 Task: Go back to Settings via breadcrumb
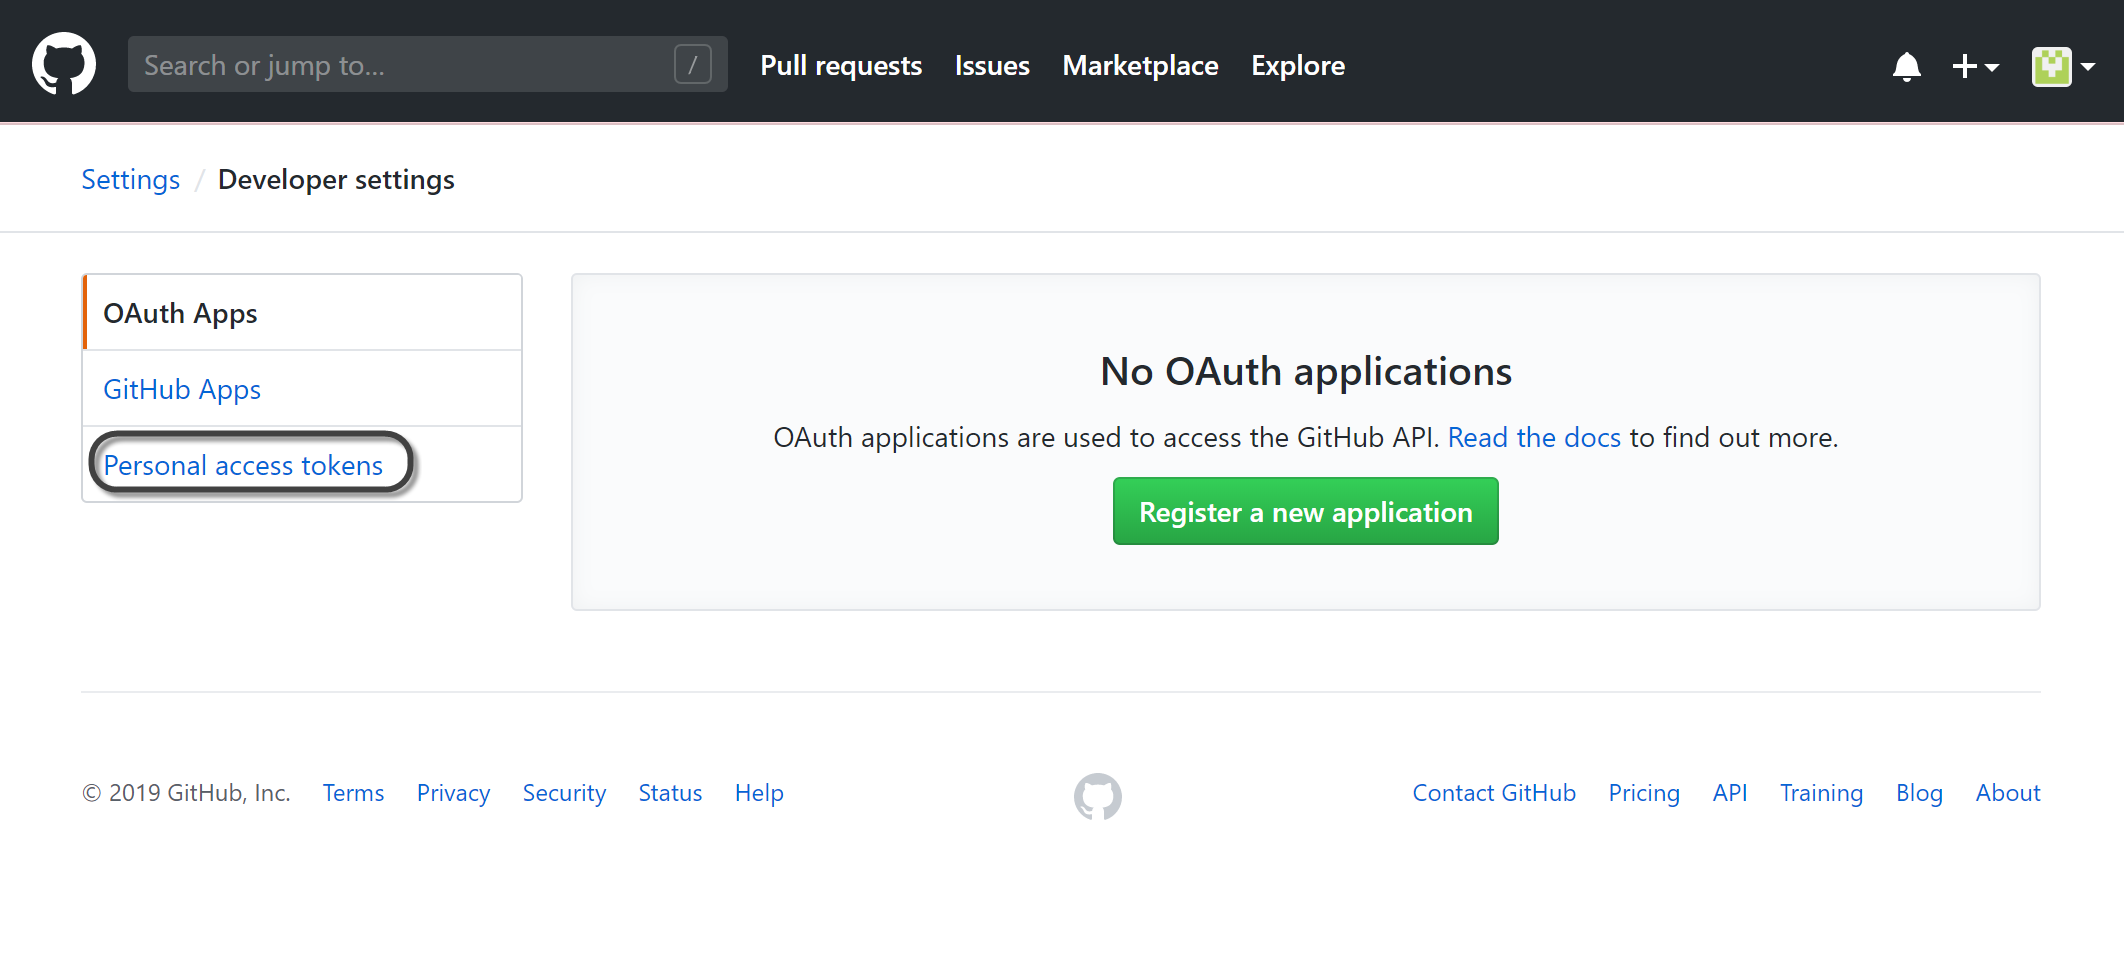click(131, 179)
